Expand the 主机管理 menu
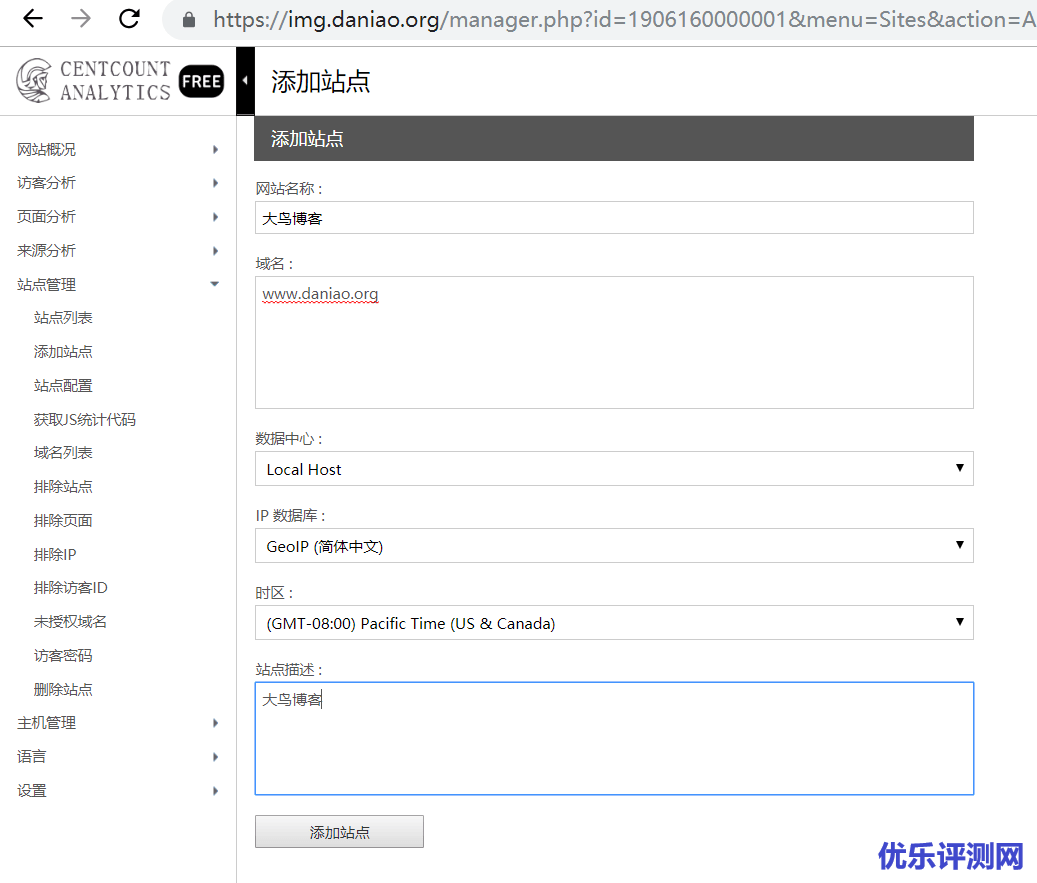Viewport: 1037px width, 883px height. pos(118,723)
